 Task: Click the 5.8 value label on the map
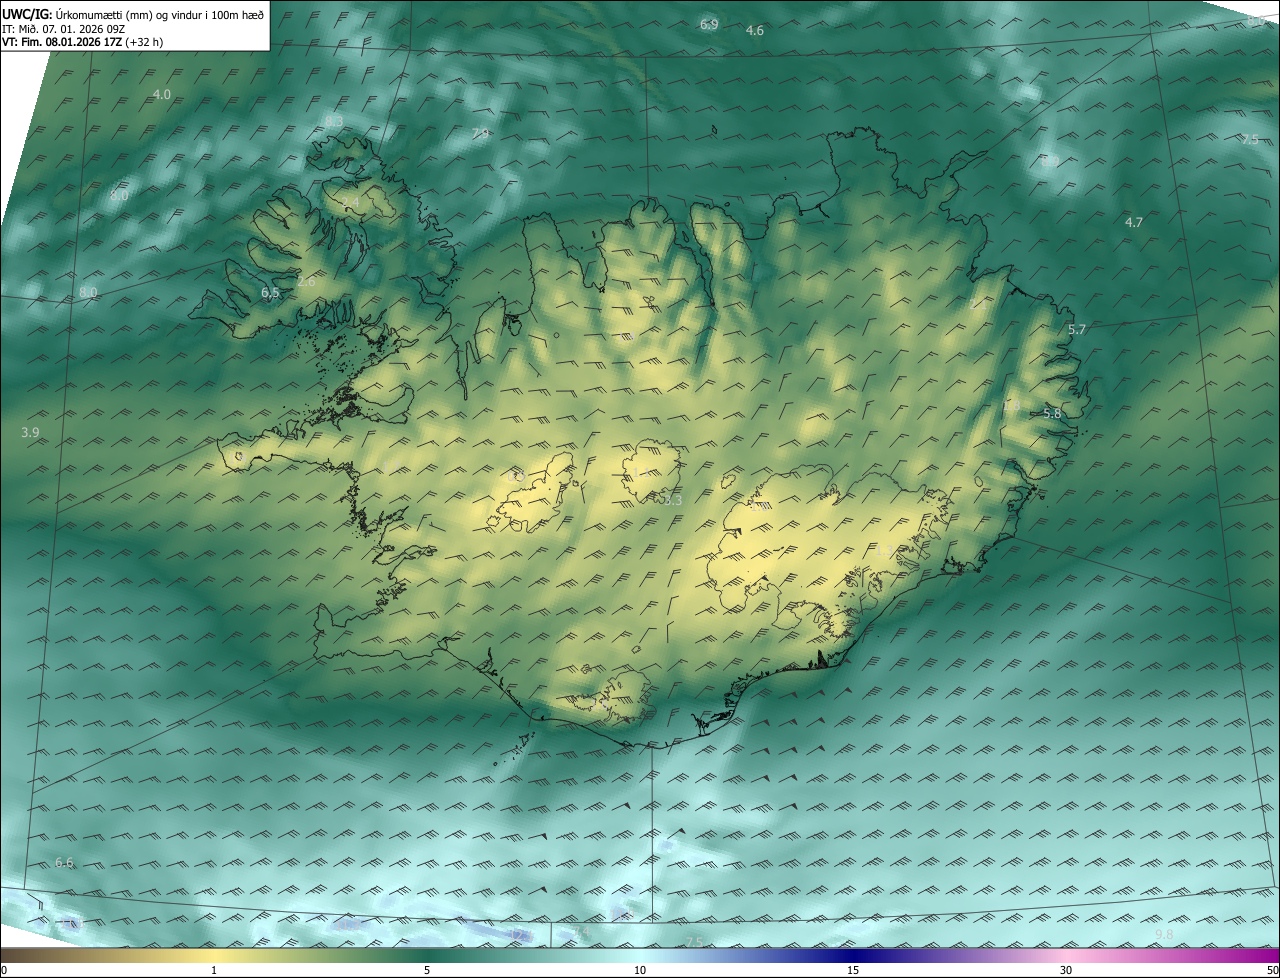(1052, 414)
